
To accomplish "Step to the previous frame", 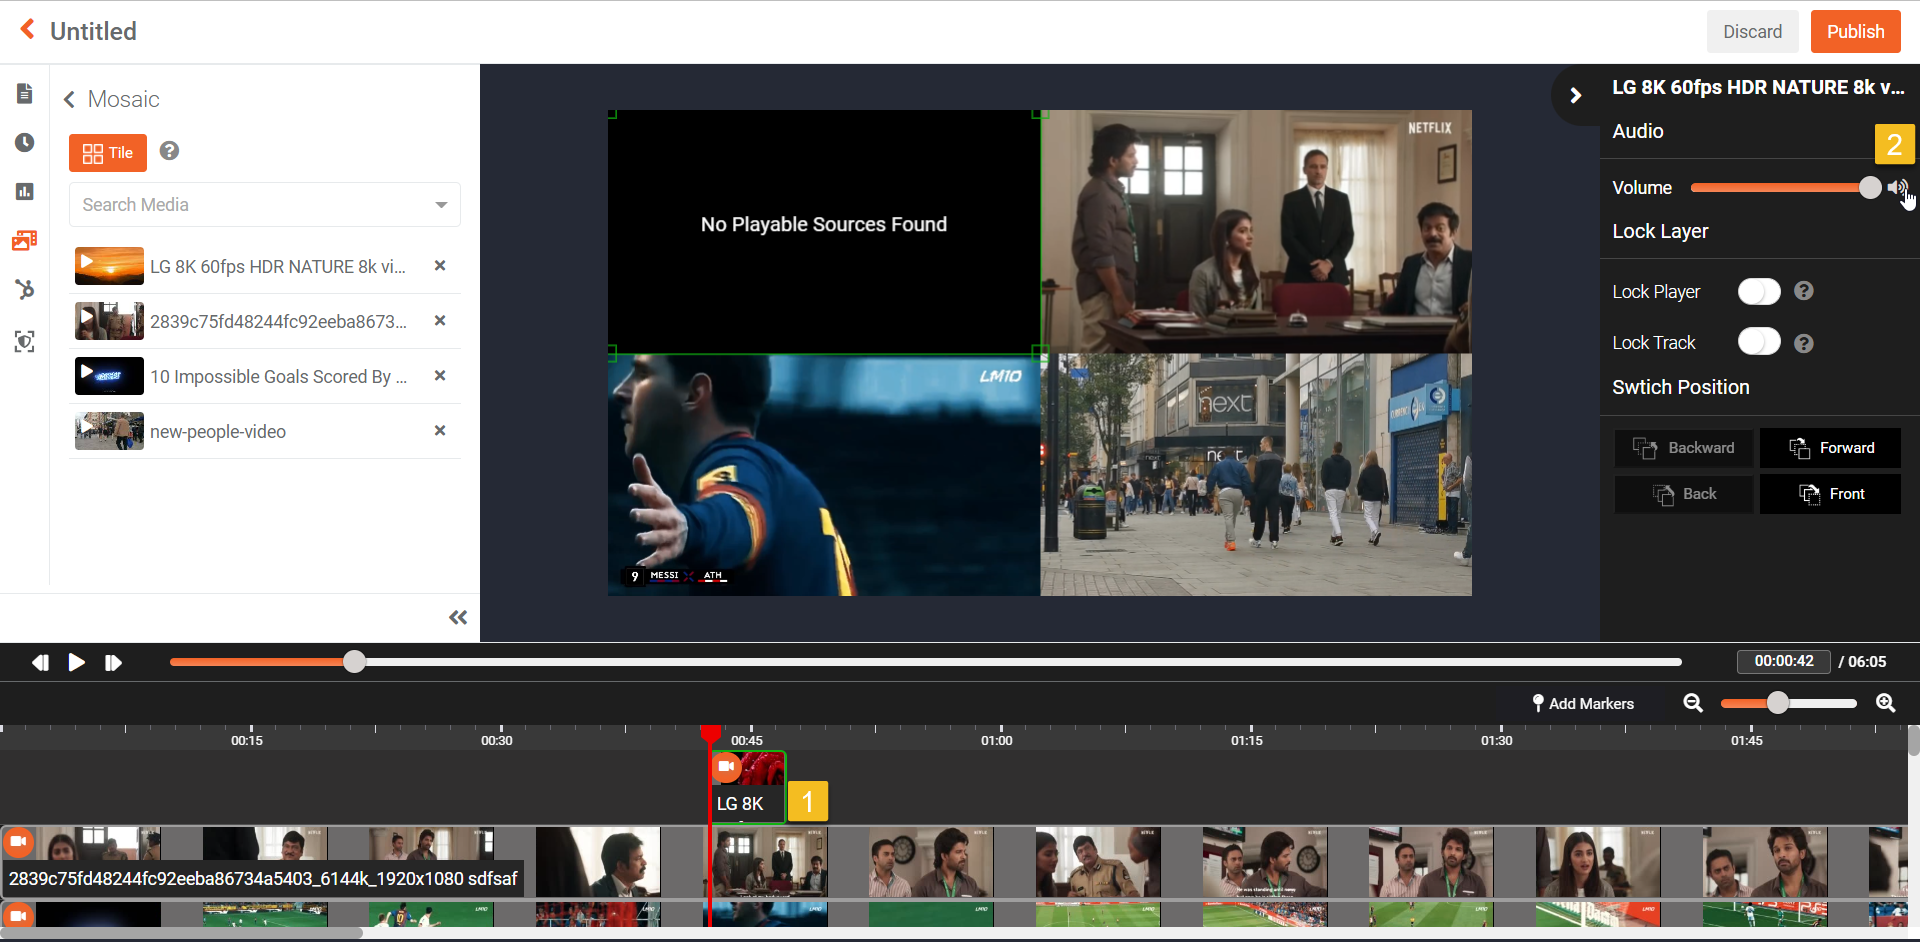I will click(40, 662).
